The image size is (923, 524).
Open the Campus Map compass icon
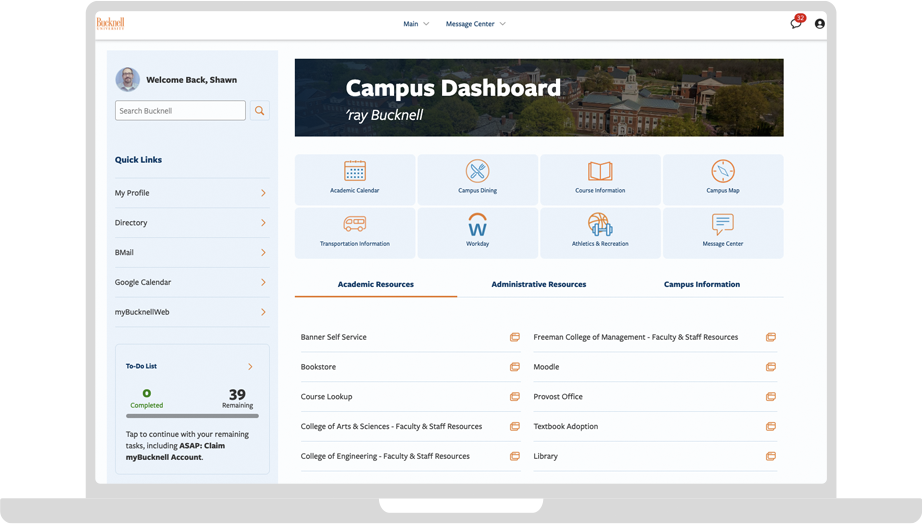(x=722, y=171)
